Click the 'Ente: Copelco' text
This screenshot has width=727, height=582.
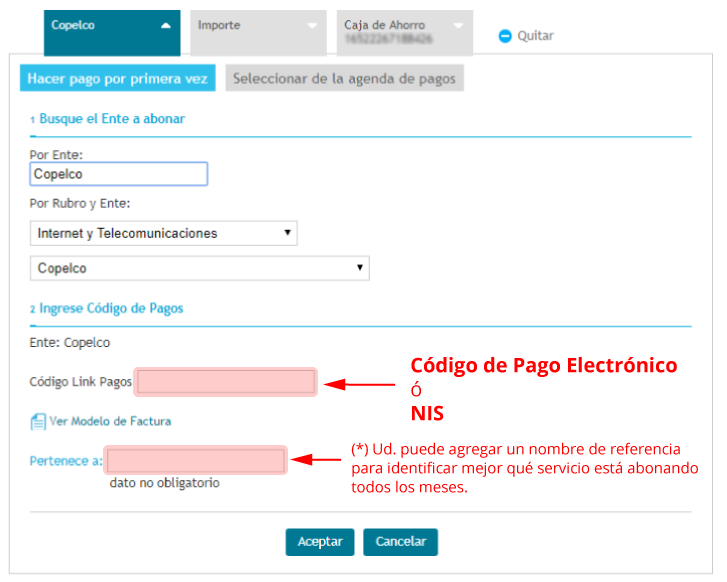[70, 343]
